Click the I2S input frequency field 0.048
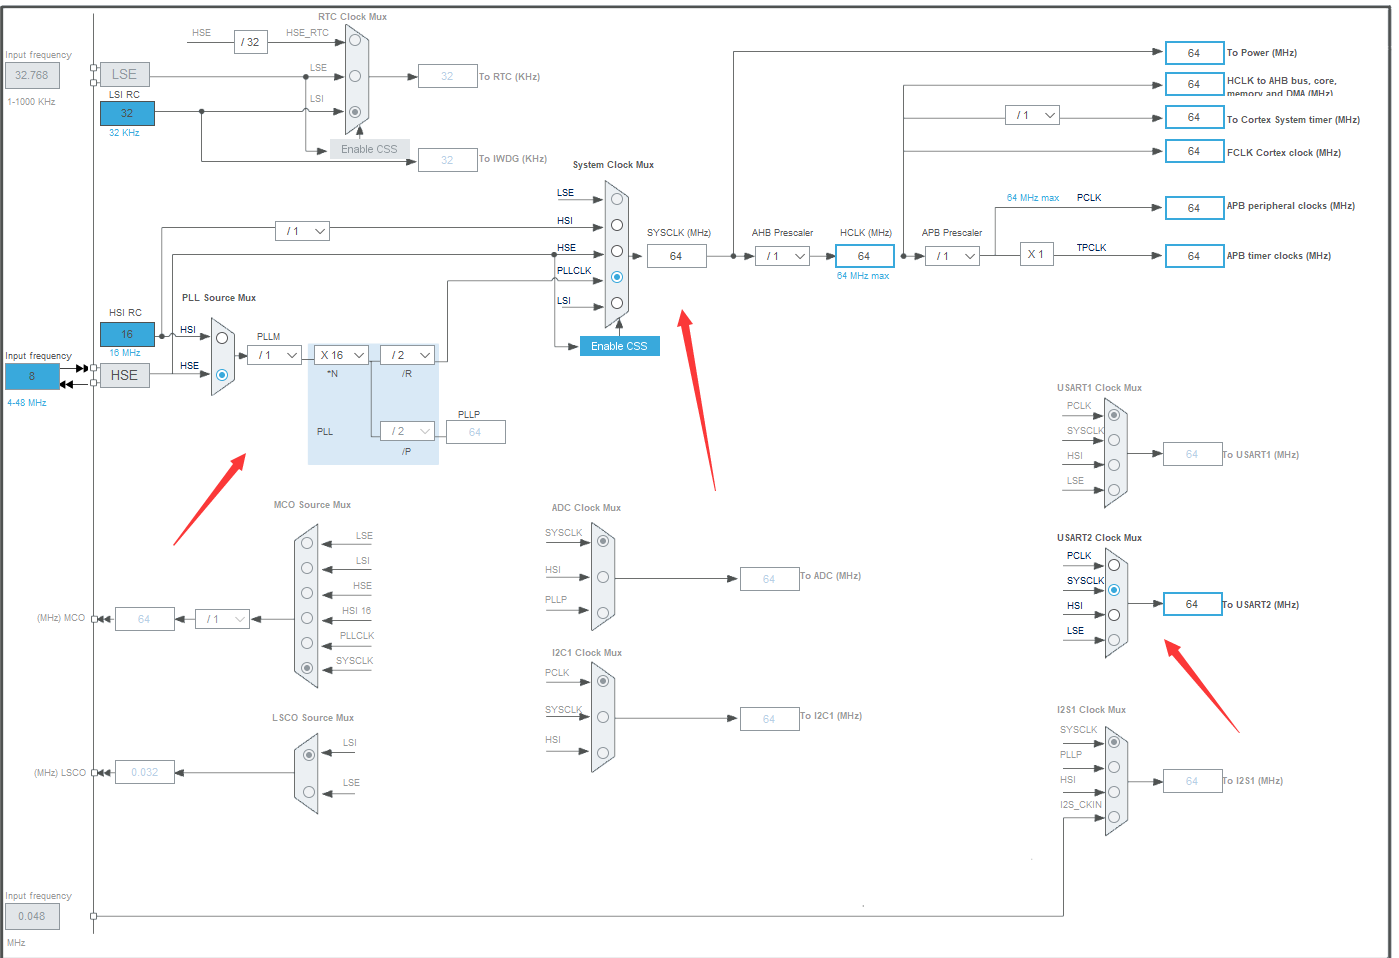 tap(32, 916)
